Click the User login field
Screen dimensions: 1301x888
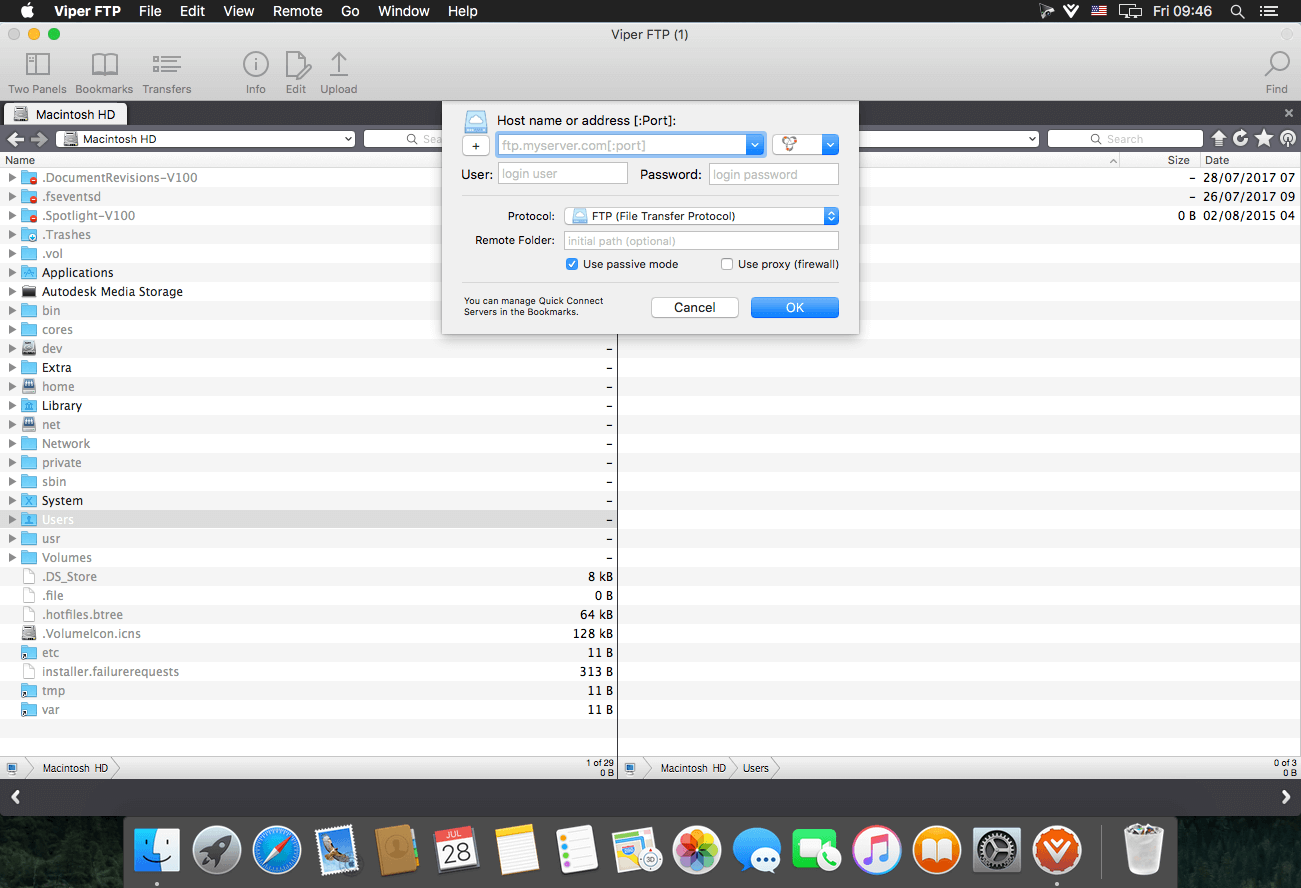point(562,174)
